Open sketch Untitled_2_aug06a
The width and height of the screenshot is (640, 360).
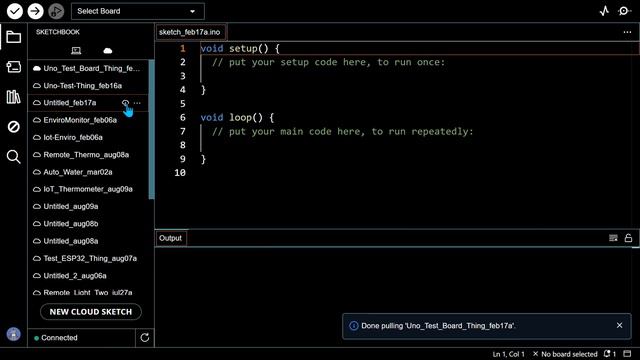pos(75,276)
